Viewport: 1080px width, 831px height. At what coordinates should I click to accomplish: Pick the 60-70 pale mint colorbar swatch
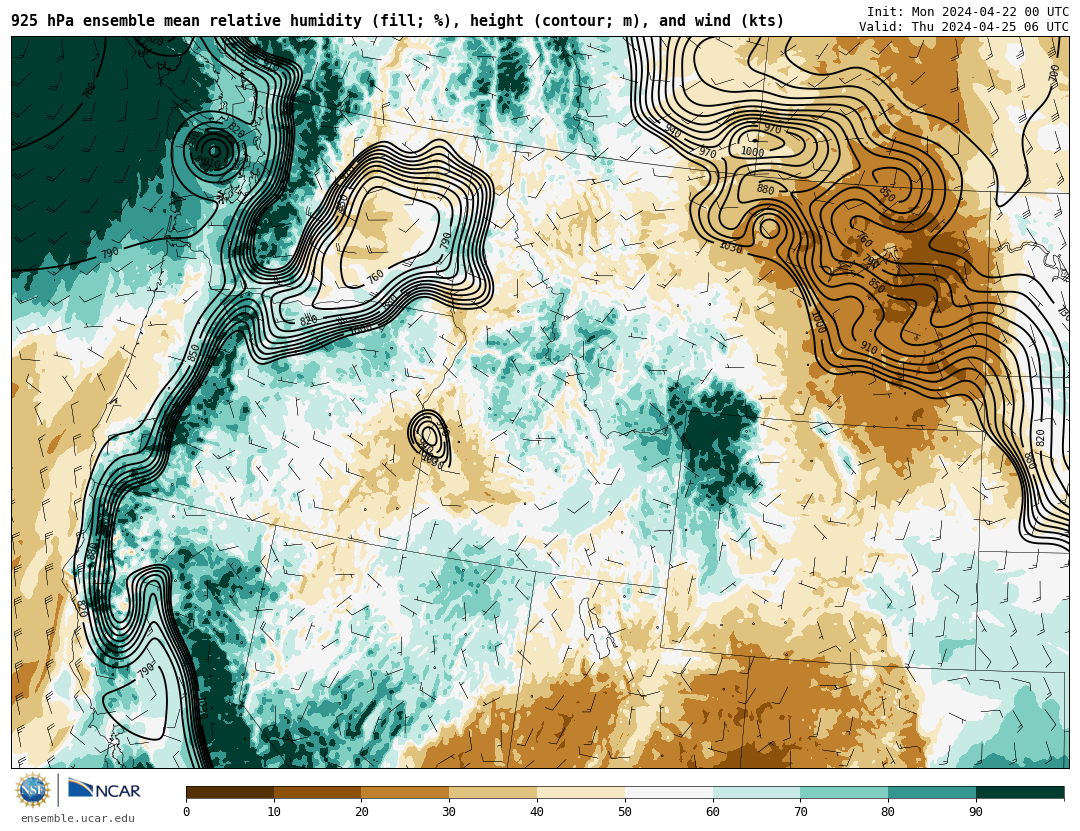pos(756,792)
